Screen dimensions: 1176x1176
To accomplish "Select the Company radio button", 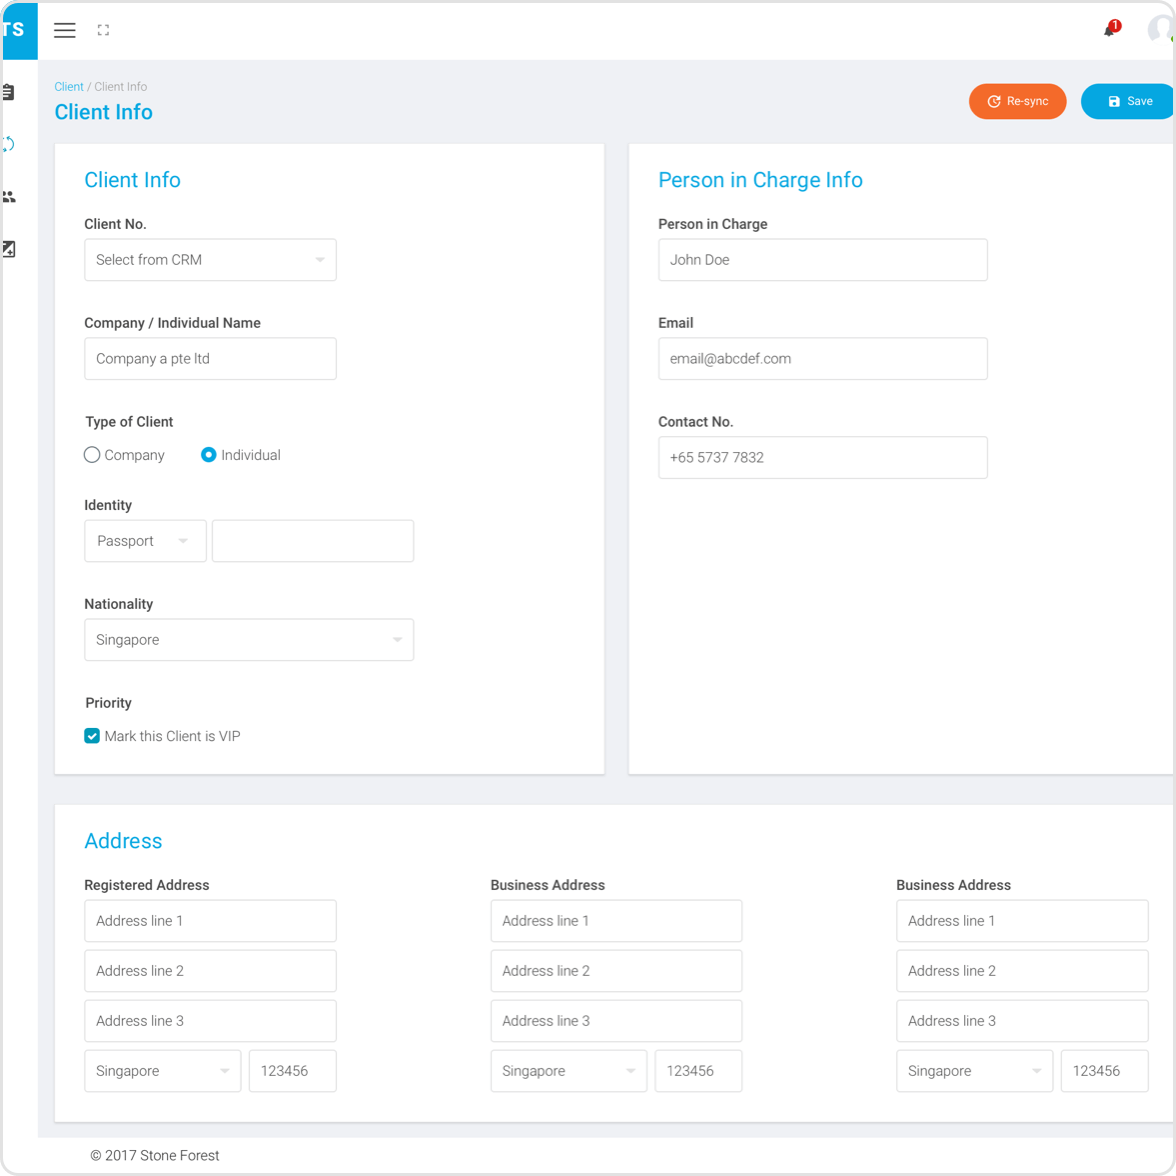I will click(x=92, y=455).
